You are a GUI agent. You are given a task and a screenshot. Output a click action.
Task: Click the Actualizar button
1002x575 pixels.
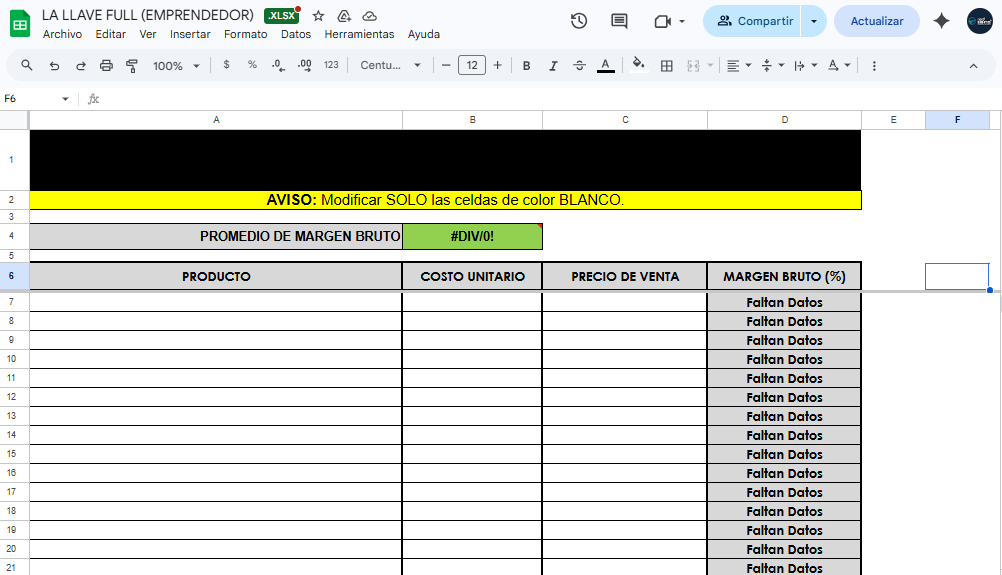tap(876, 21)
